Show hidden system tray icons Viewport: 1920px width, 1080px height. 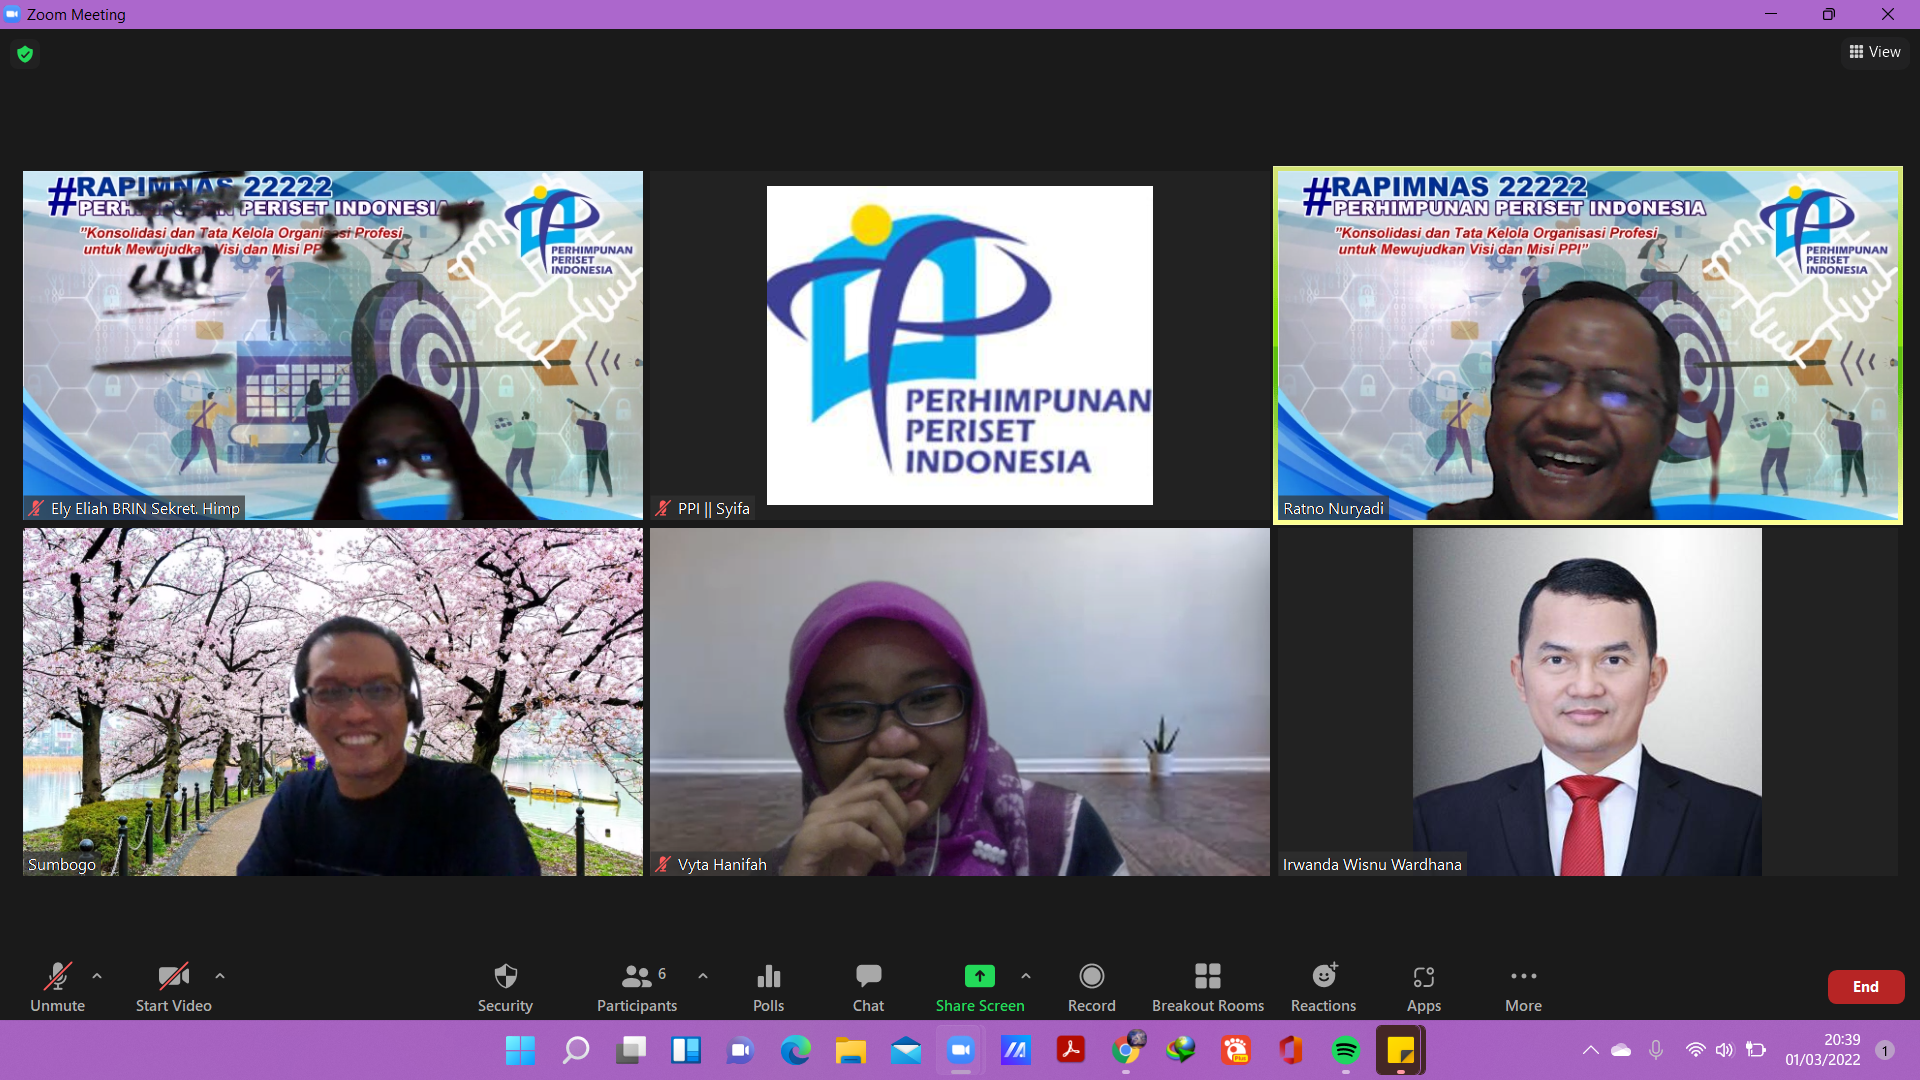point(1590,1050)
